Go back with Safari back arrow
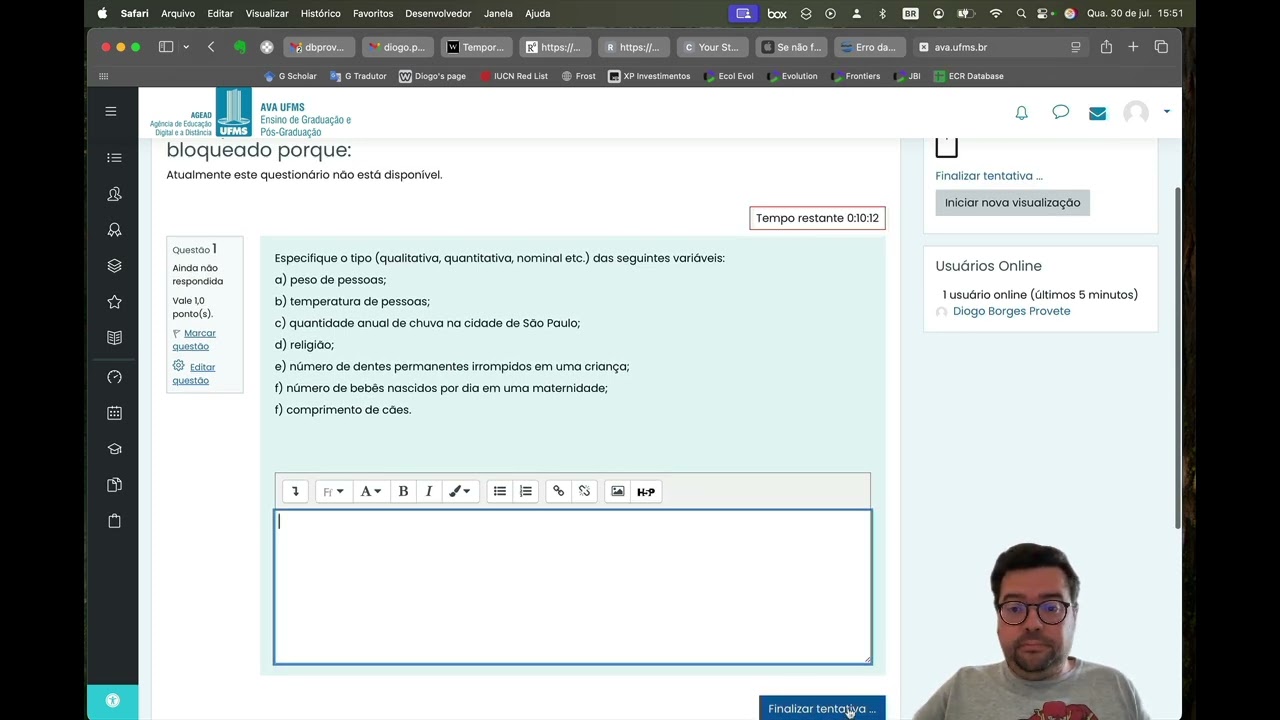The width and height of the screenshot is (1280, 720). (x=211, y=47)
